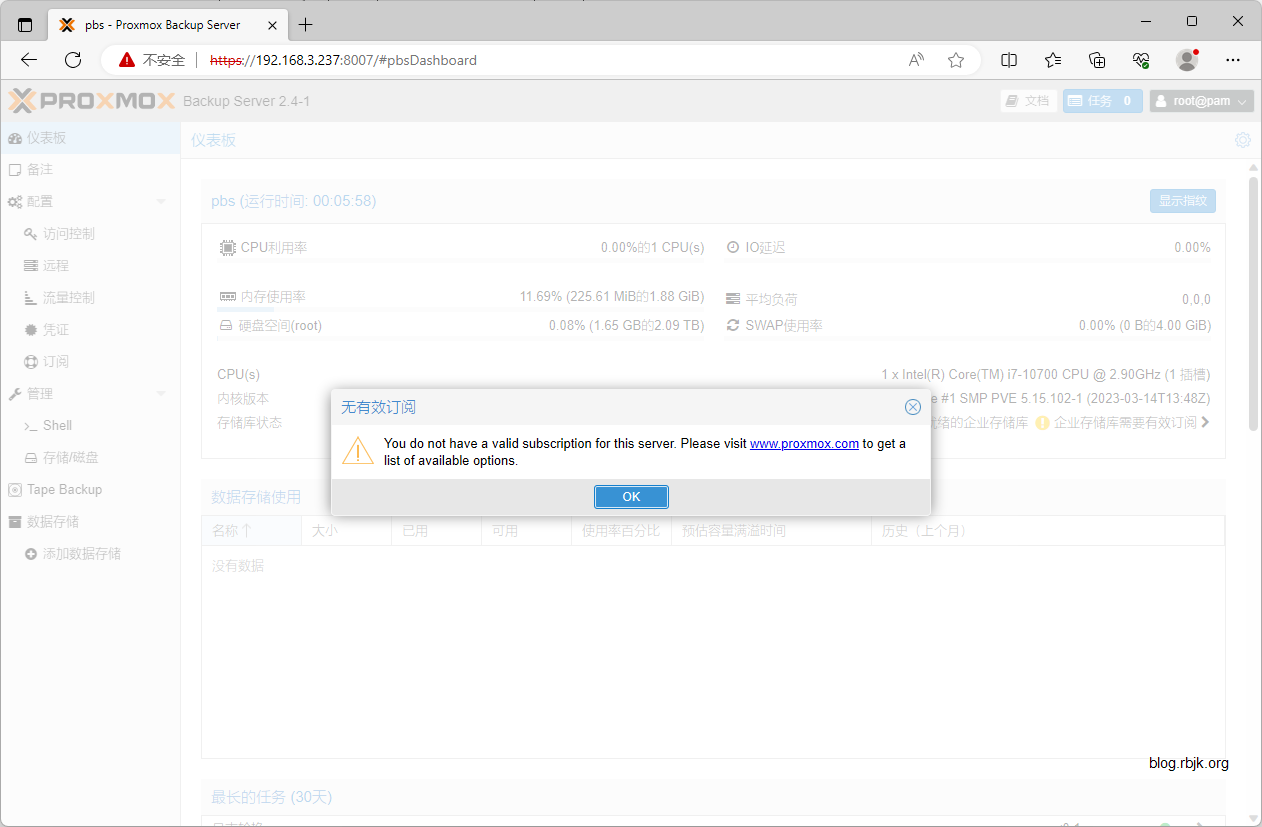Open the browser split screen icon
Image resolution: width=1262 pixels, height=827 pixels.
click(1009, 60)
